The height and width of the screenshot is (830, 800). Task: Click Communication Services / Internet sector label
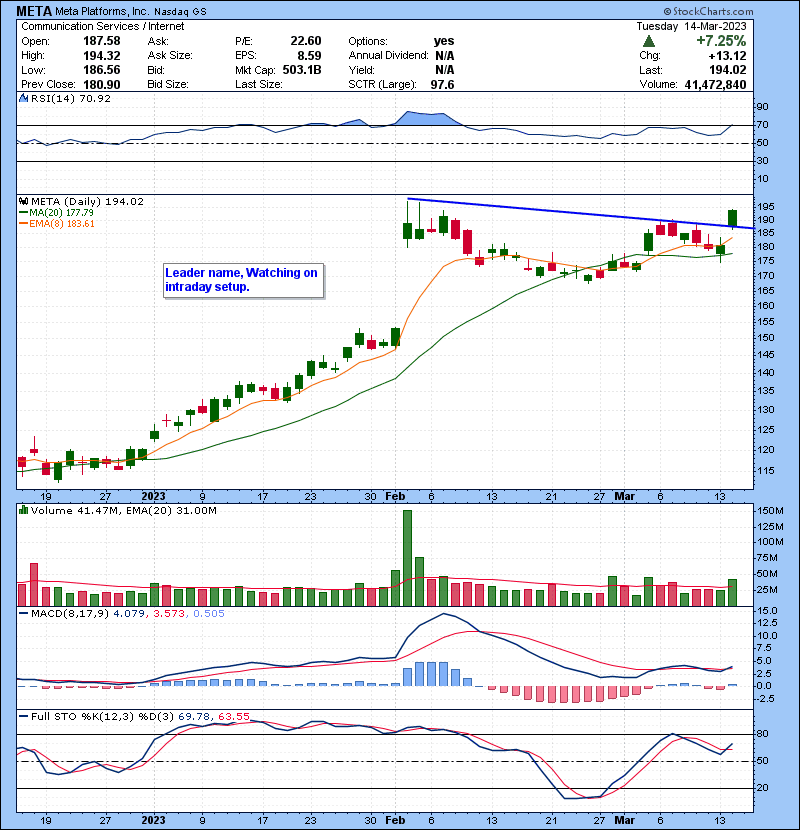pos(103,26)
